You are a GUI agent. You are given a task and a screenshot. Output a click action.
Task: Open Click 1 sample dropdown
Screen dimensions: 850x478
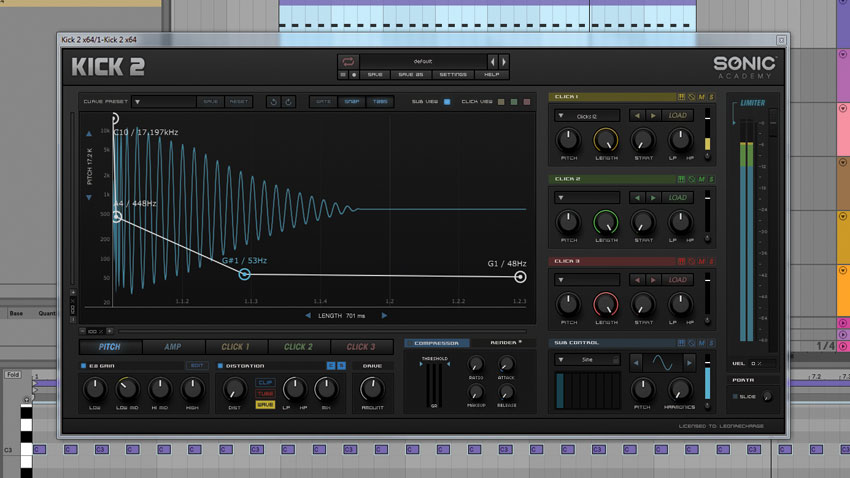[587, 115]
